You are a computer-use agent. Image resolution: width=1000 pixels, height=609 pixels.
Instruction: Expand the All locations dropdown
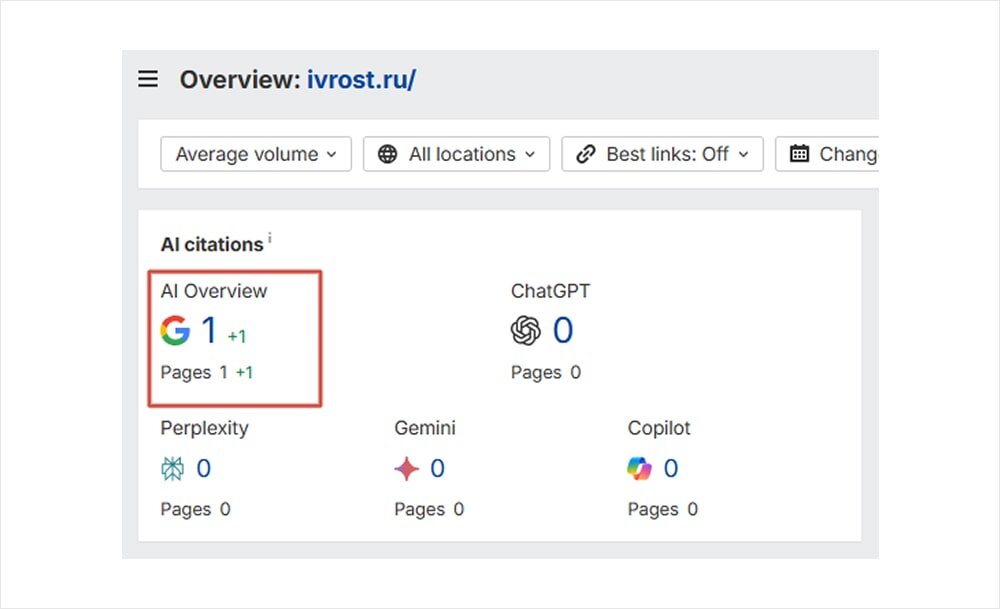(x=456, y=154)
